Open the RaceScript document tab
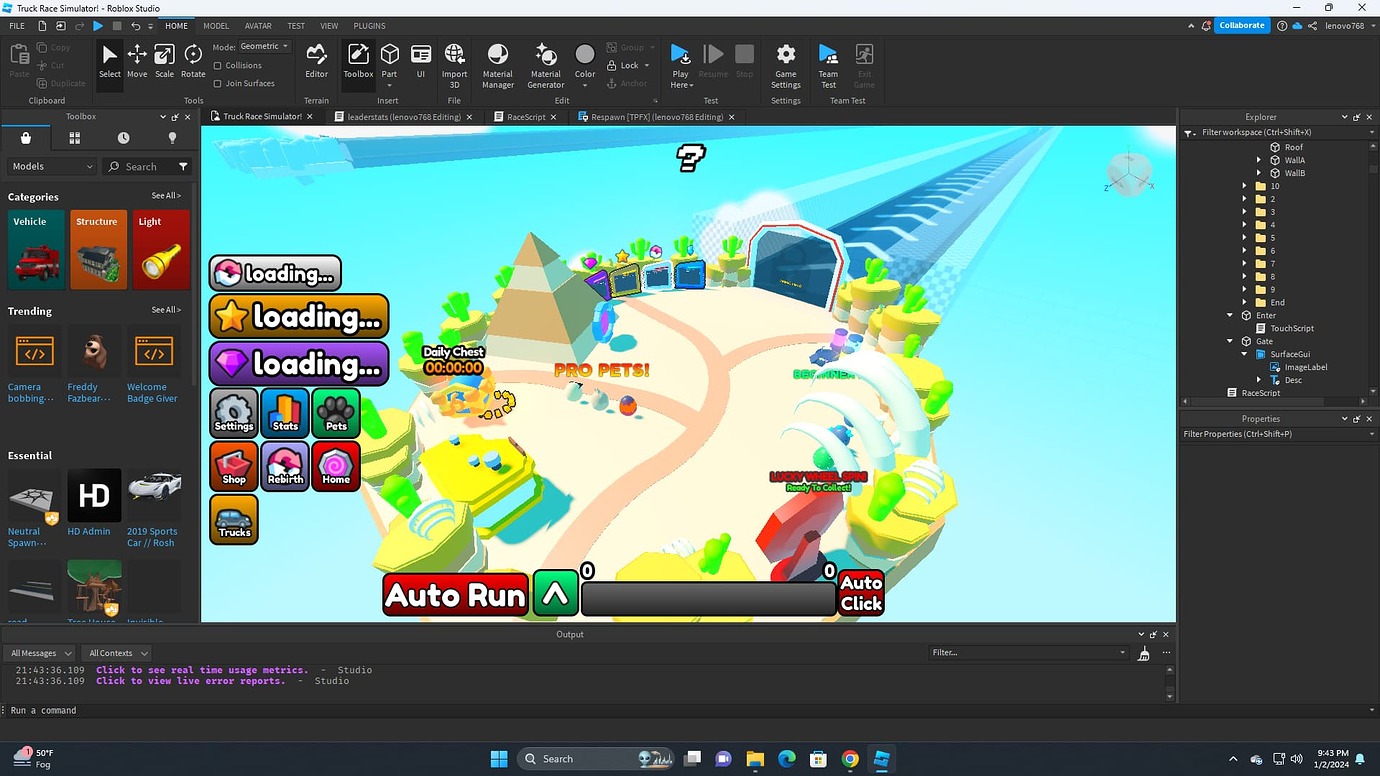Screen dimensions: 1380x776 525,116
